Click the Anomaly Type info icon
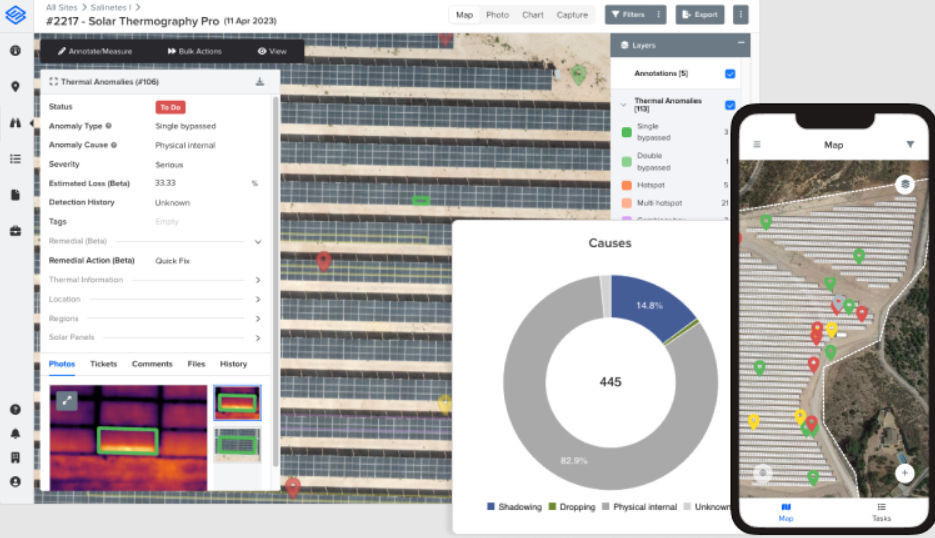Screen dimensions: 935x538 (109, 126)
